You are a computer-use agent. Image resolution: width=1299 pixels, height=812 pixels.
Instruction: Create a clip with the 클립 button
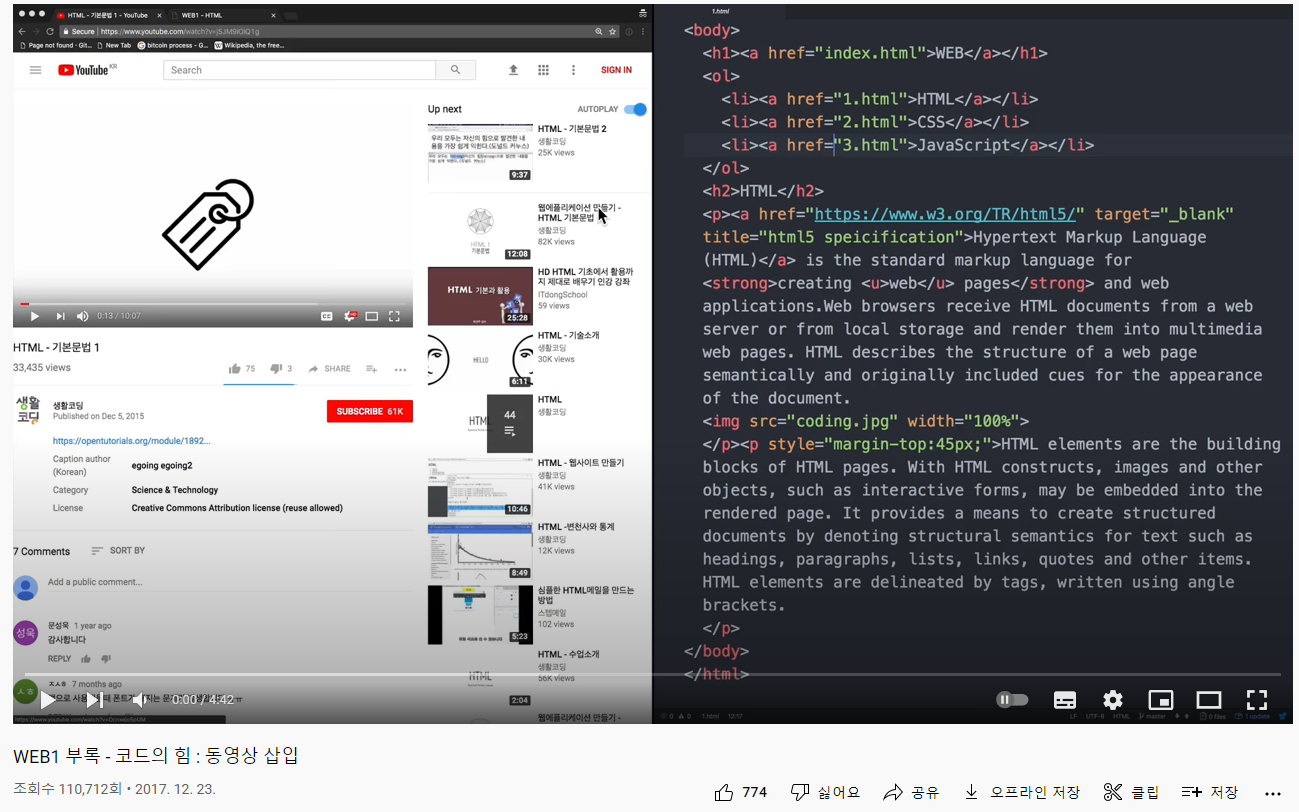(1131, 792)
